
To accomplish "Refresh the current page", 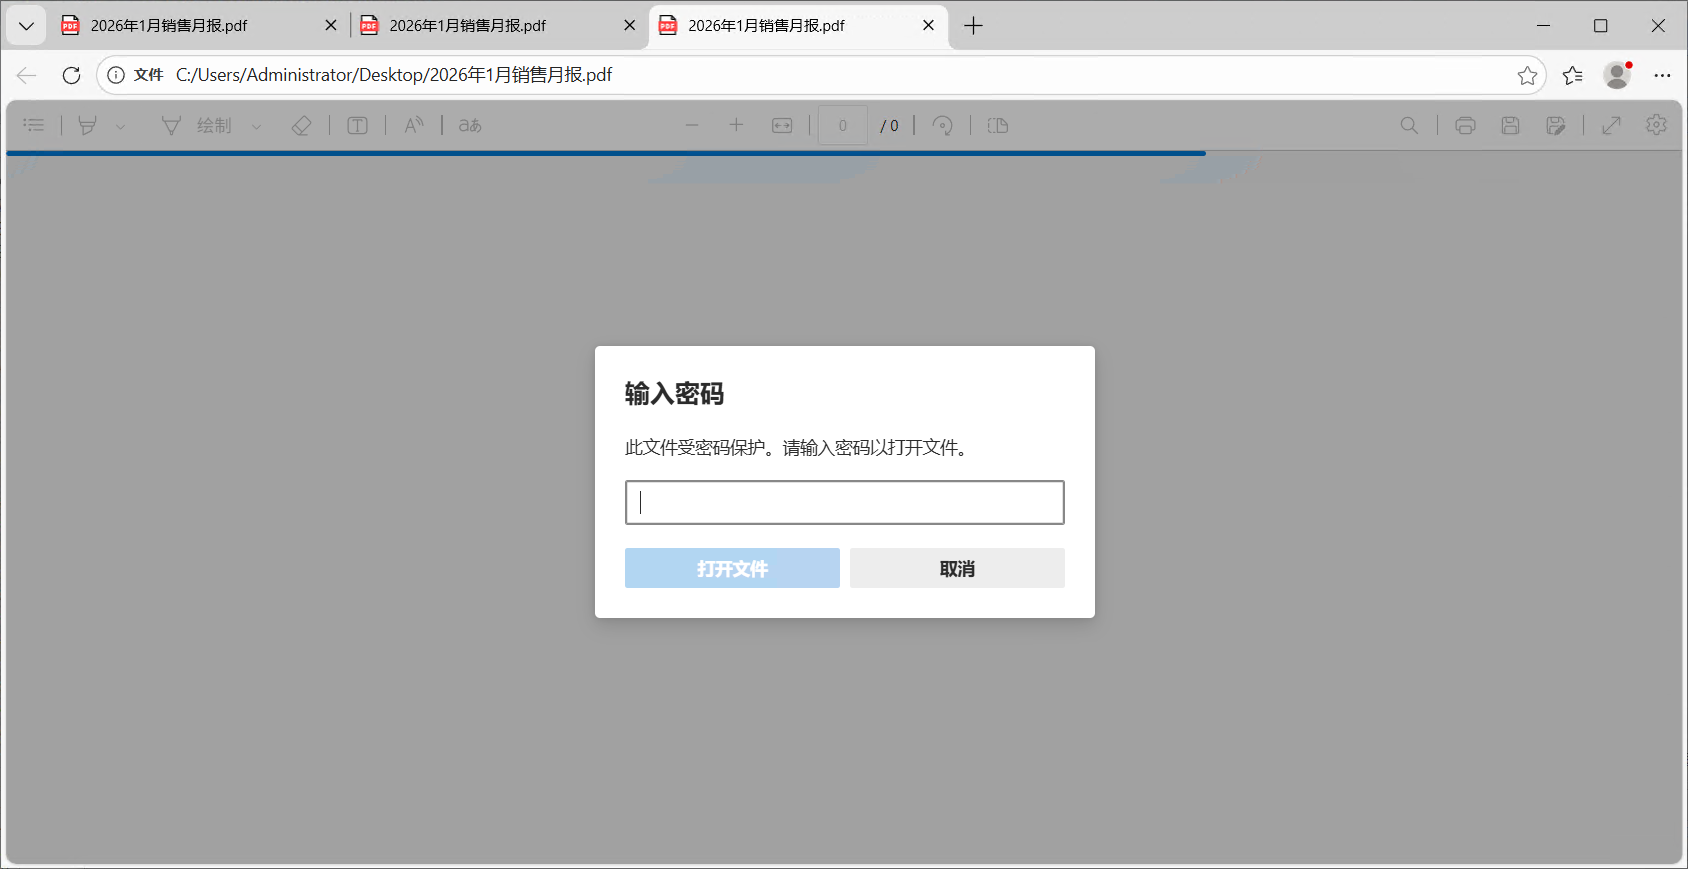I will (71, 75).
